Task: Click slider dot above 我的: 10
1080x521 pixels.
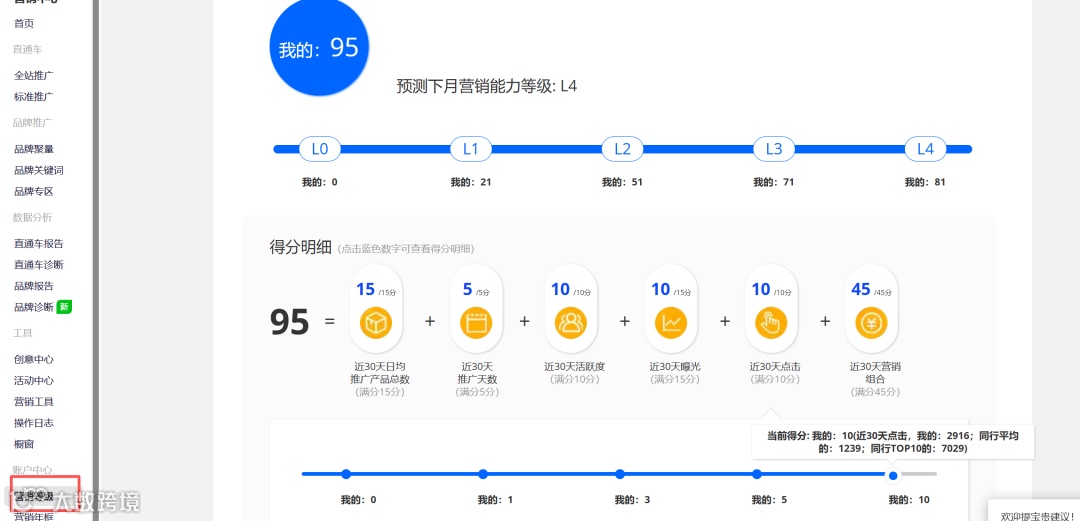Action: [x=893, y=475]
